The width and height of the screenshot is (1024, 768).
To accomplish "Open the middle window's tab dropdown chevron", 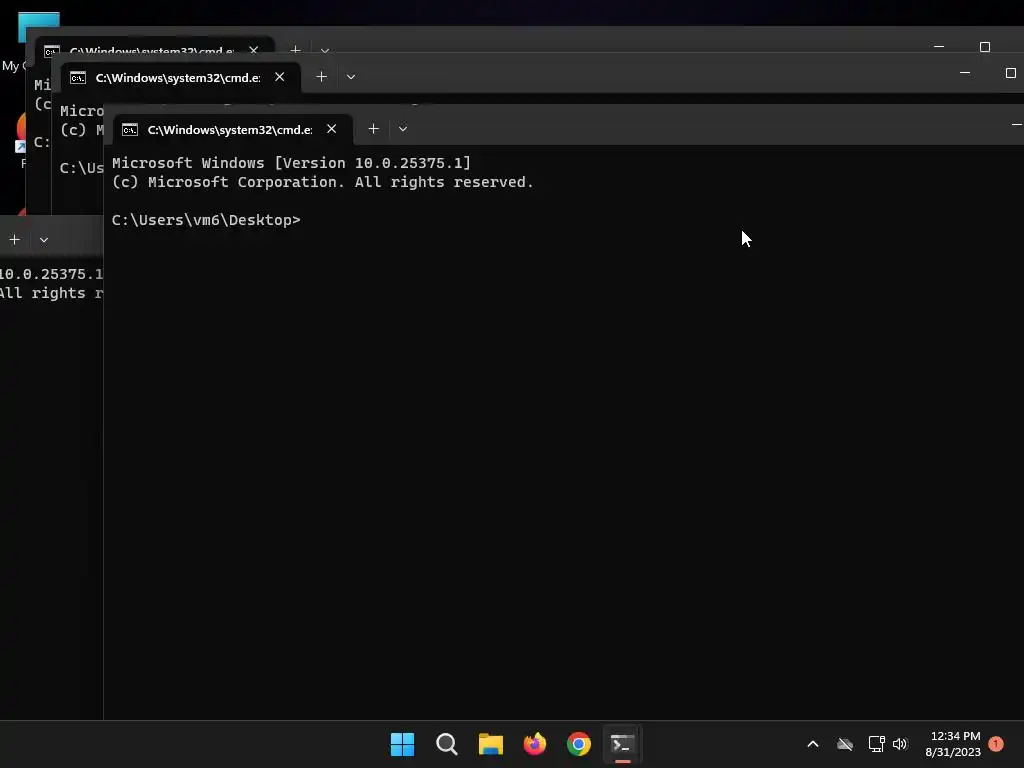I will pyautogui.click(x=351, y=77).
